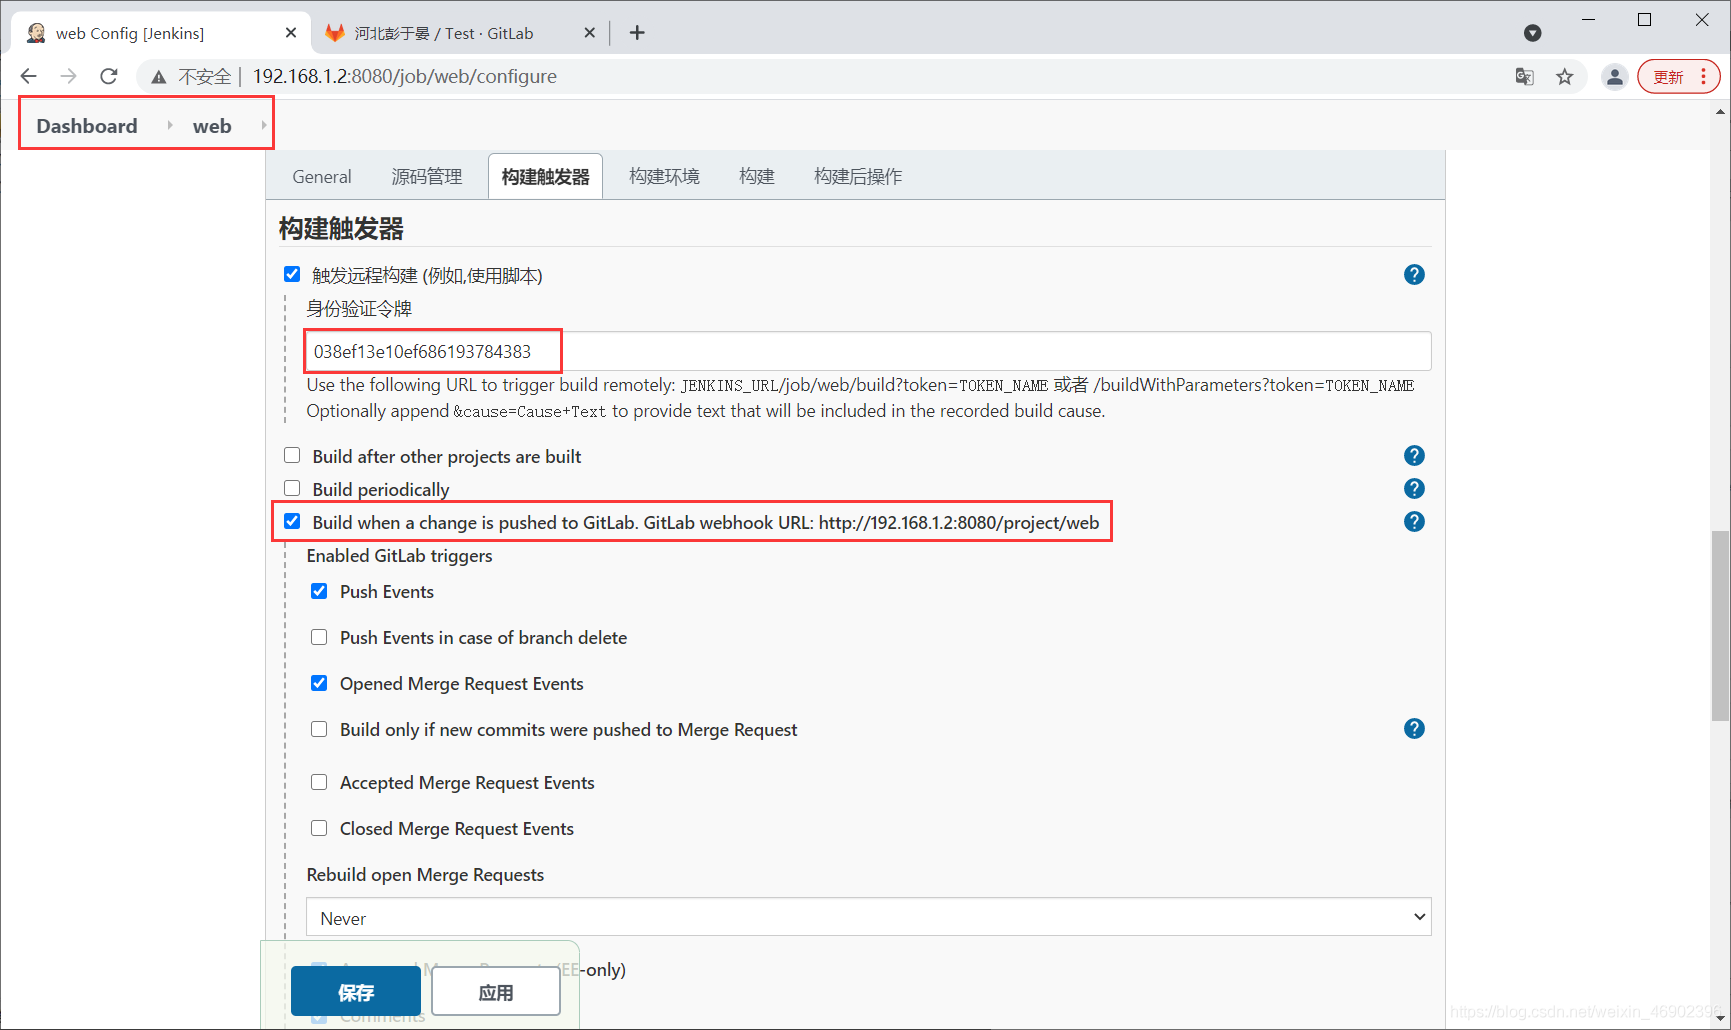Go to Dashboard via breadcrumb
The image size is (1731, 1030).
click(87, 126)
